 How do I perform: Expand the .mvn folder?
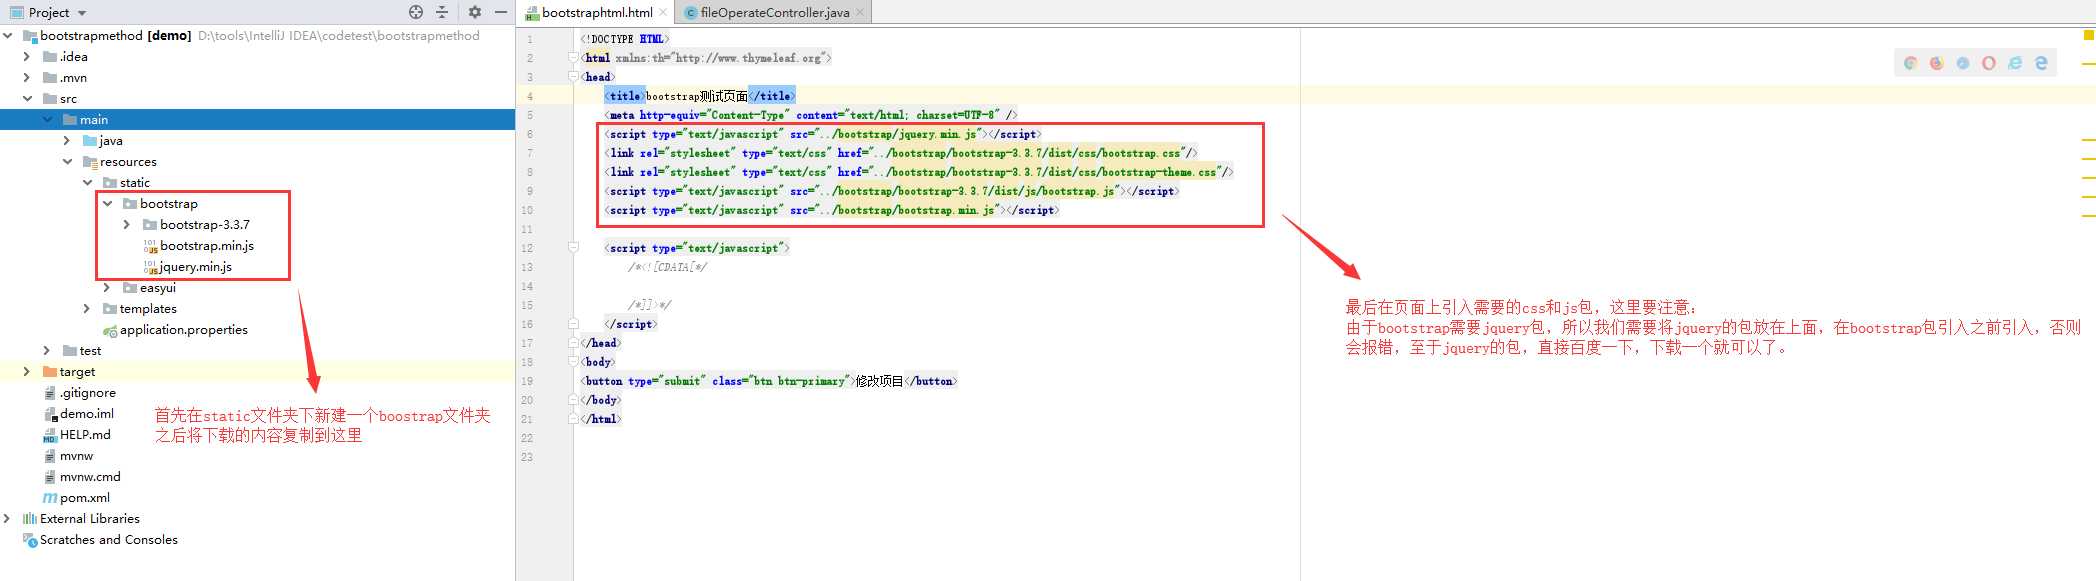(27, 77)
